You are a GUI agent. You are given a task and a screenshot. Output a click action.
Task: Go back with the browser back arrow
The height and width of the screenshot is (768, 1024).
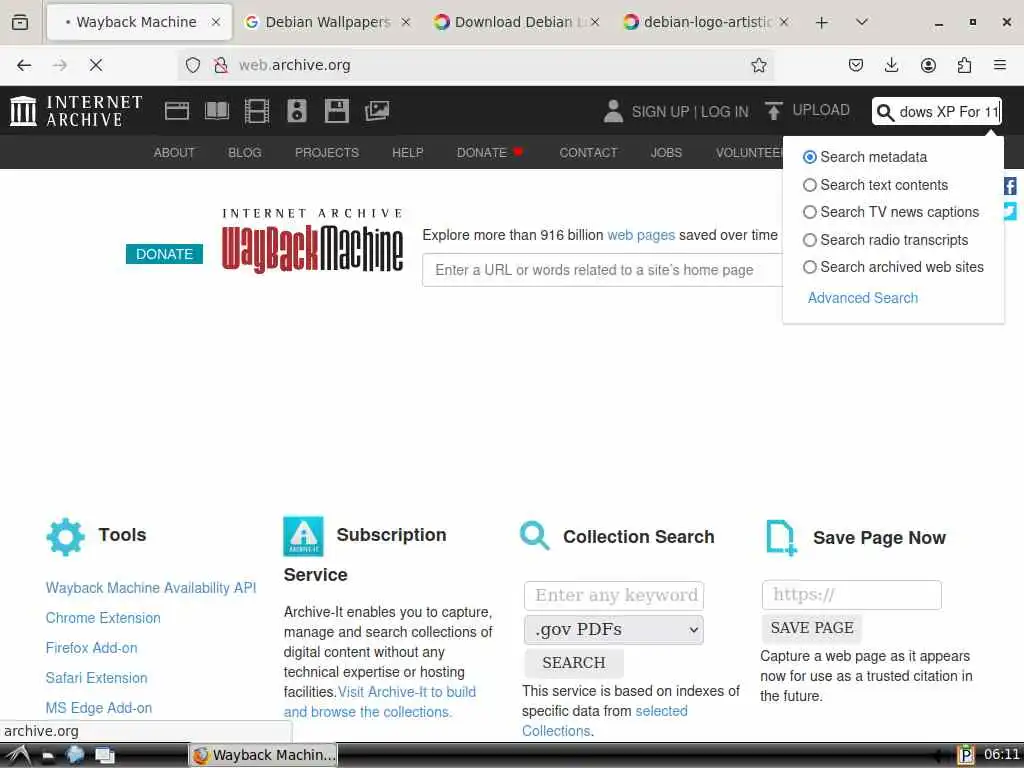24,65
